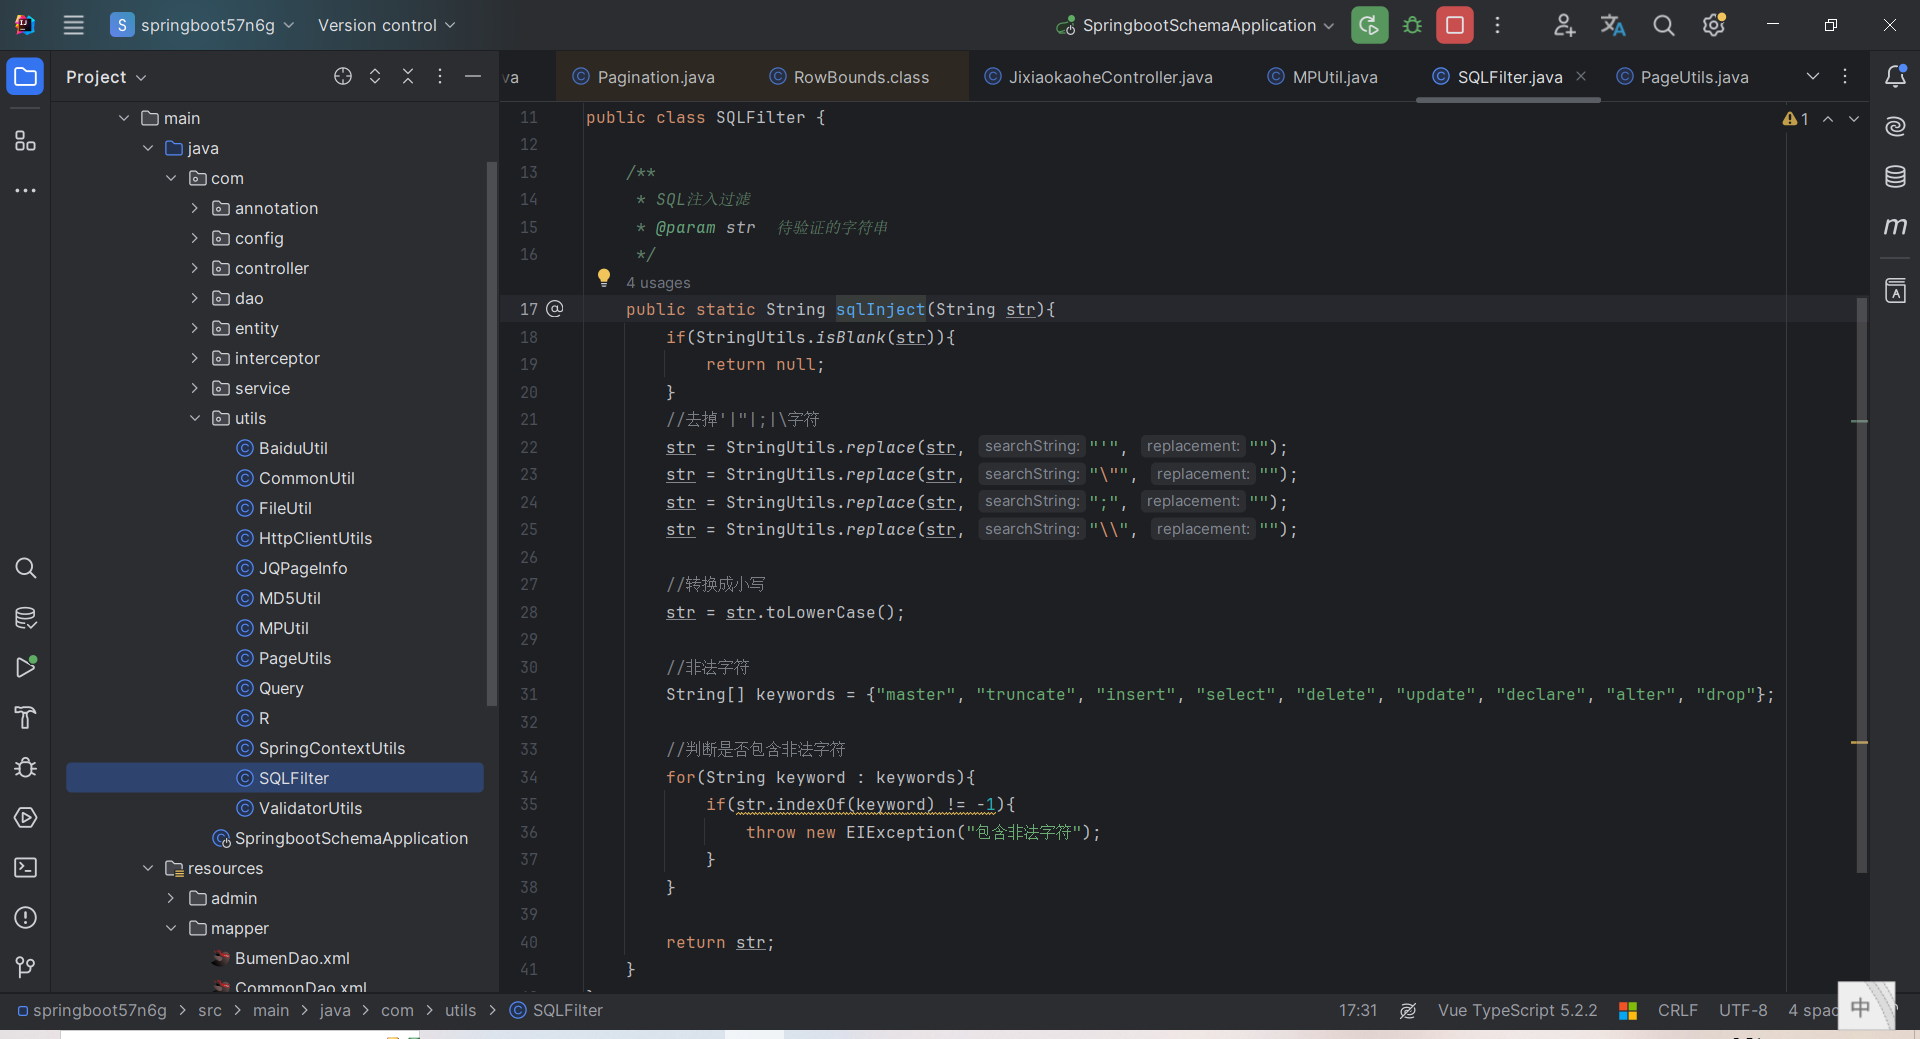Open the AI Assistant spiral icon
This screenshot has width=1920, height=1039.
click(x=1895, y=126)
